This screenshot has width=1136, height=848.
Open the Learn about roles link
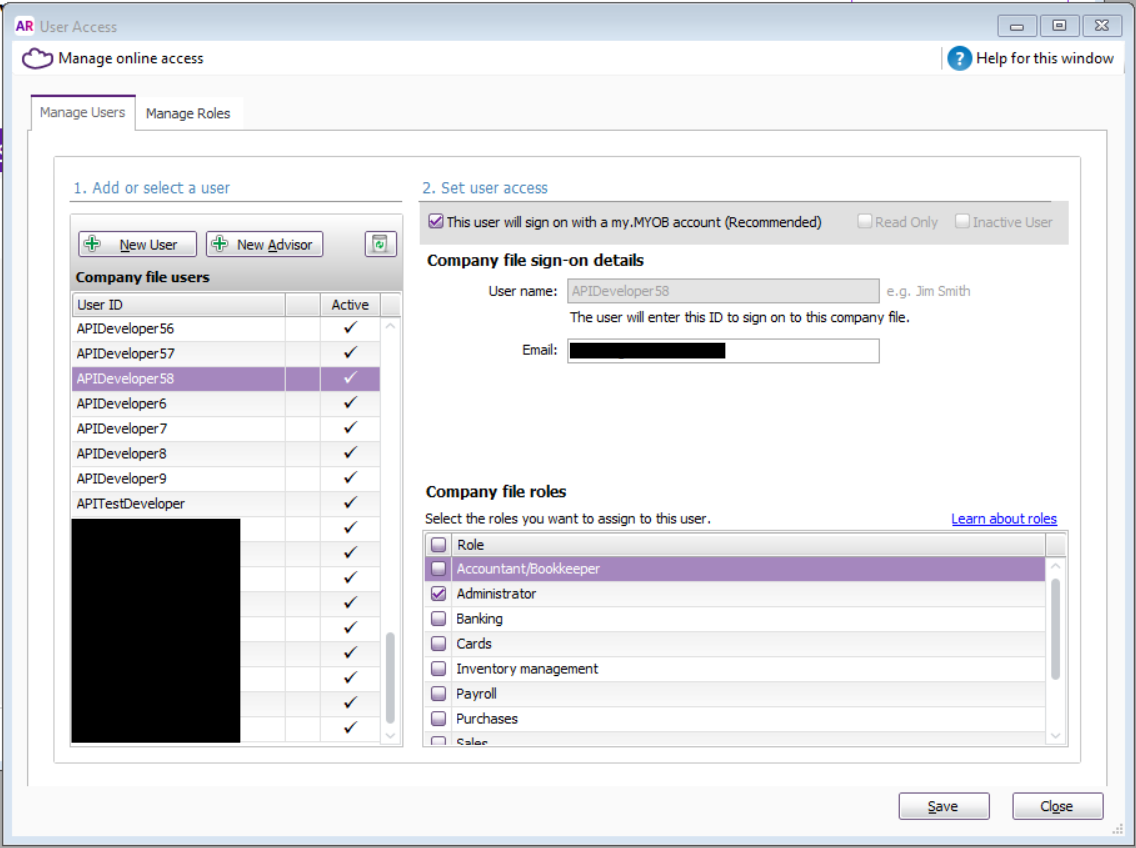point(1003,519)
